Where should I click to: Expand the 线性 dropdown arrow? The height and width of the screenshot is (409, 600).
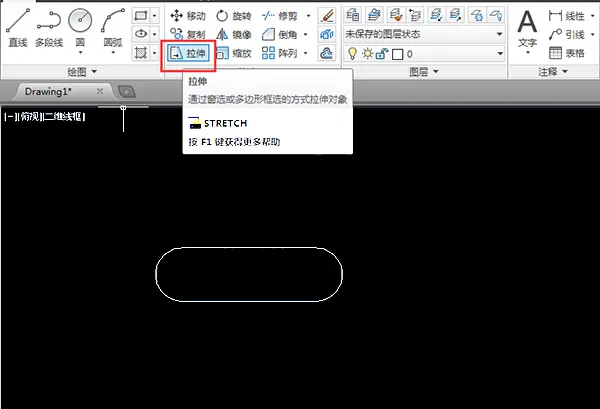click(x=592, y=16)
